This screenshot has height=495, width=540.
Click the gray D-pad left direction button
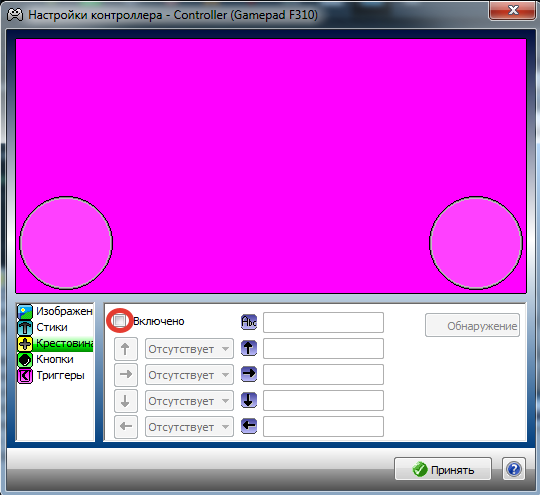[x=126, y=427]
